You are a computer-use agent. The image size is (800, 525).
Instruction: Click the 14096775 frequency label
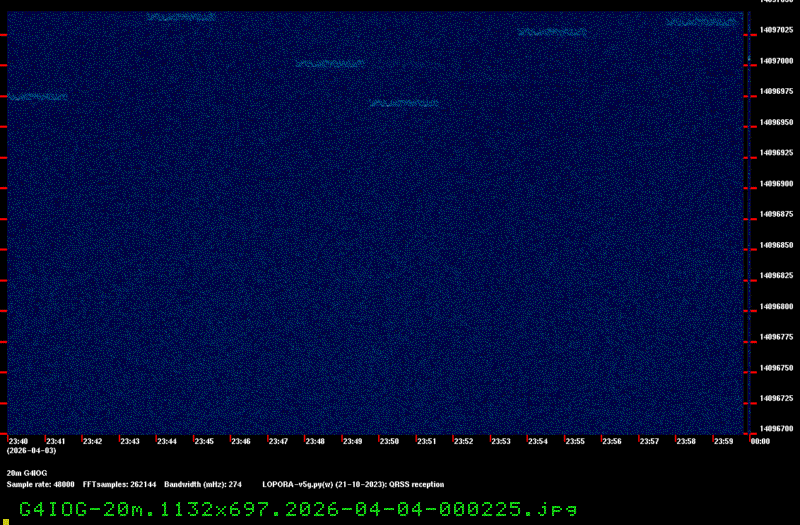coord(777,337)
